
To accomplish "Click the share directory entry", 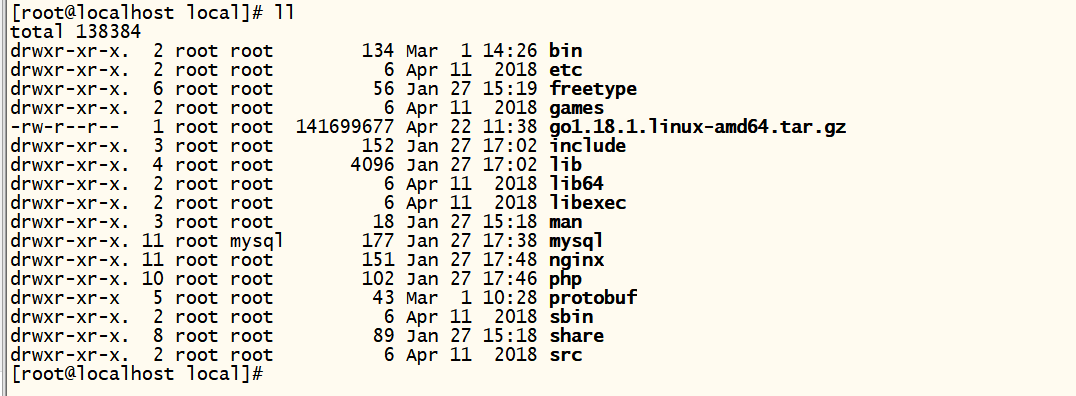I will click(x=576, y=336).
